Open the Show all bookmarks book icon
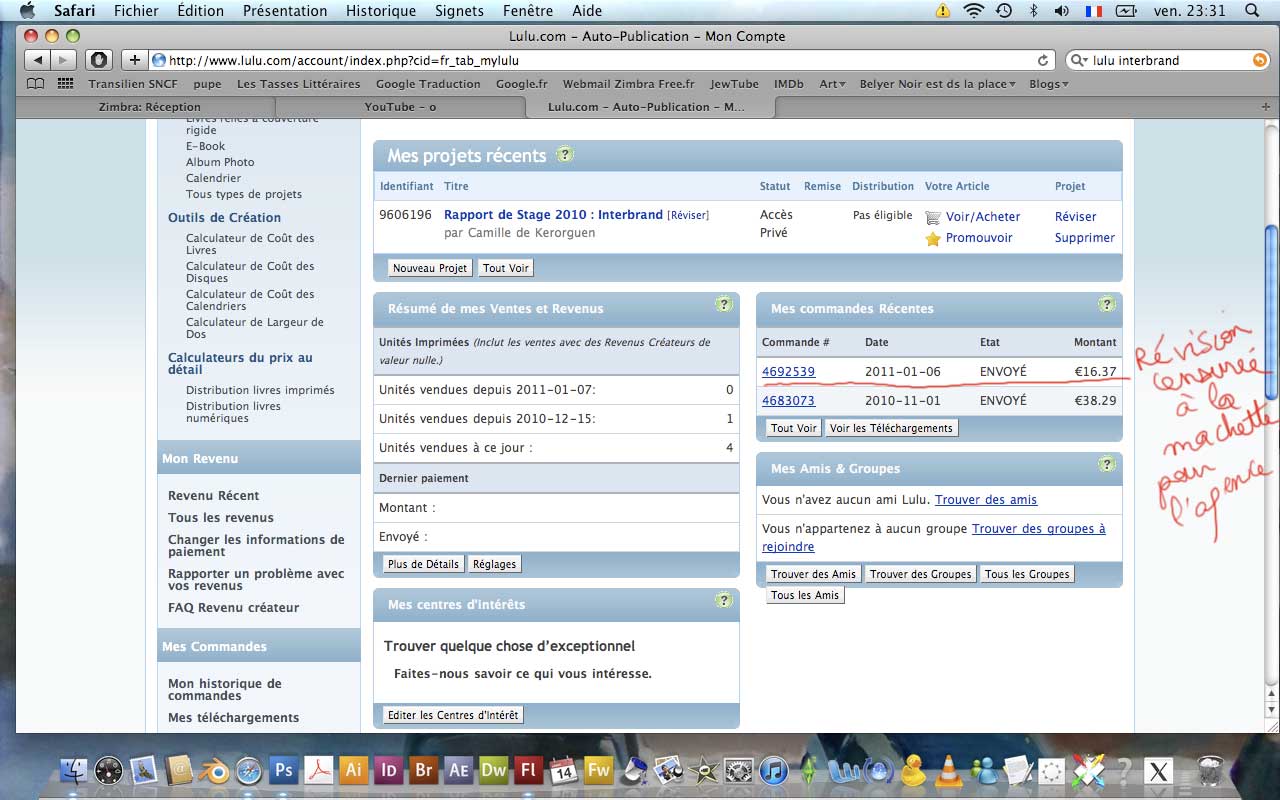Viewport: 1280px width, 800px height. click(x=36, y=84)
